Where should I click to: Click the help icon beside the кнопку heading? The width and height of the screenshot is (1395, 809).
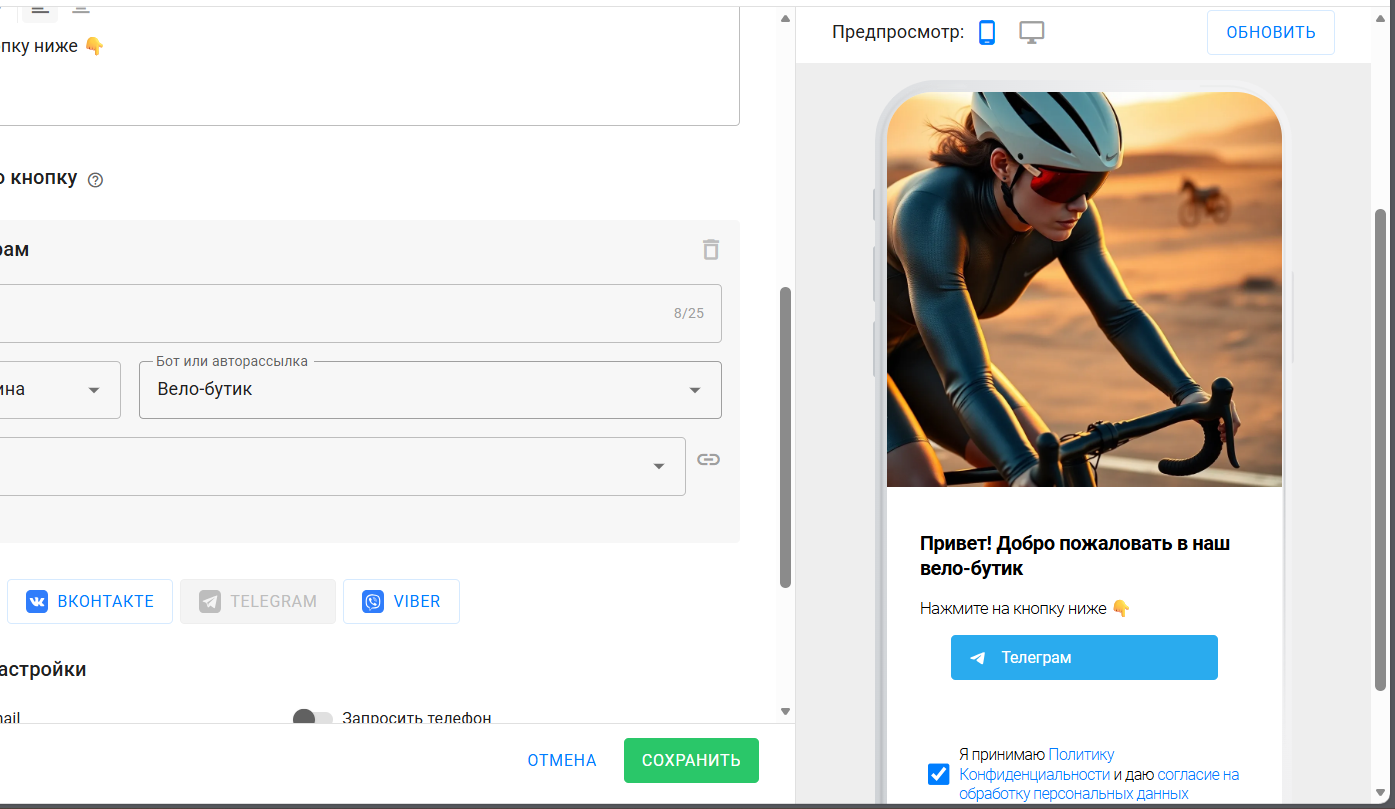pos(96,180)
